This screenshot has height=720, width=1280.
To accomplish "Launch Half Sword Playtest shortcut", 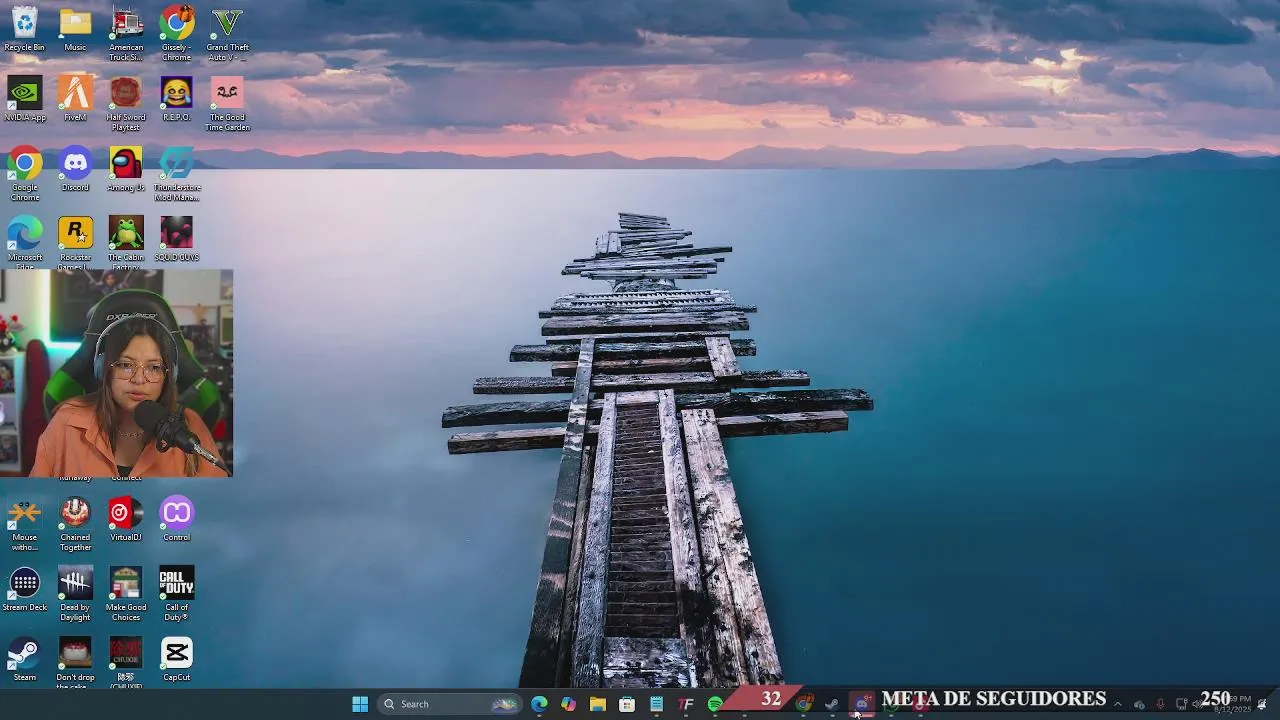I will (126, 105).
